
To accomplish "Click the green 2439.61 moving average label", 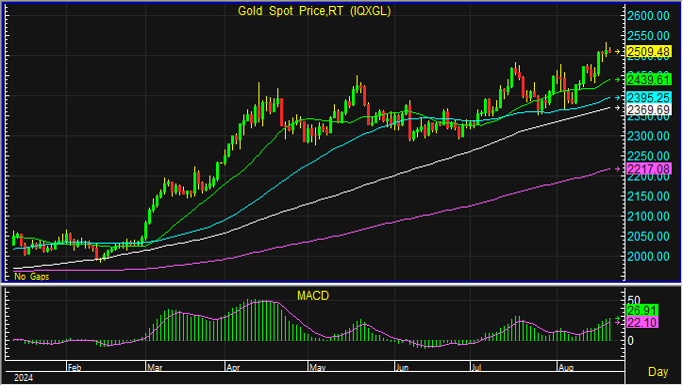I will (x=648, y=80).
